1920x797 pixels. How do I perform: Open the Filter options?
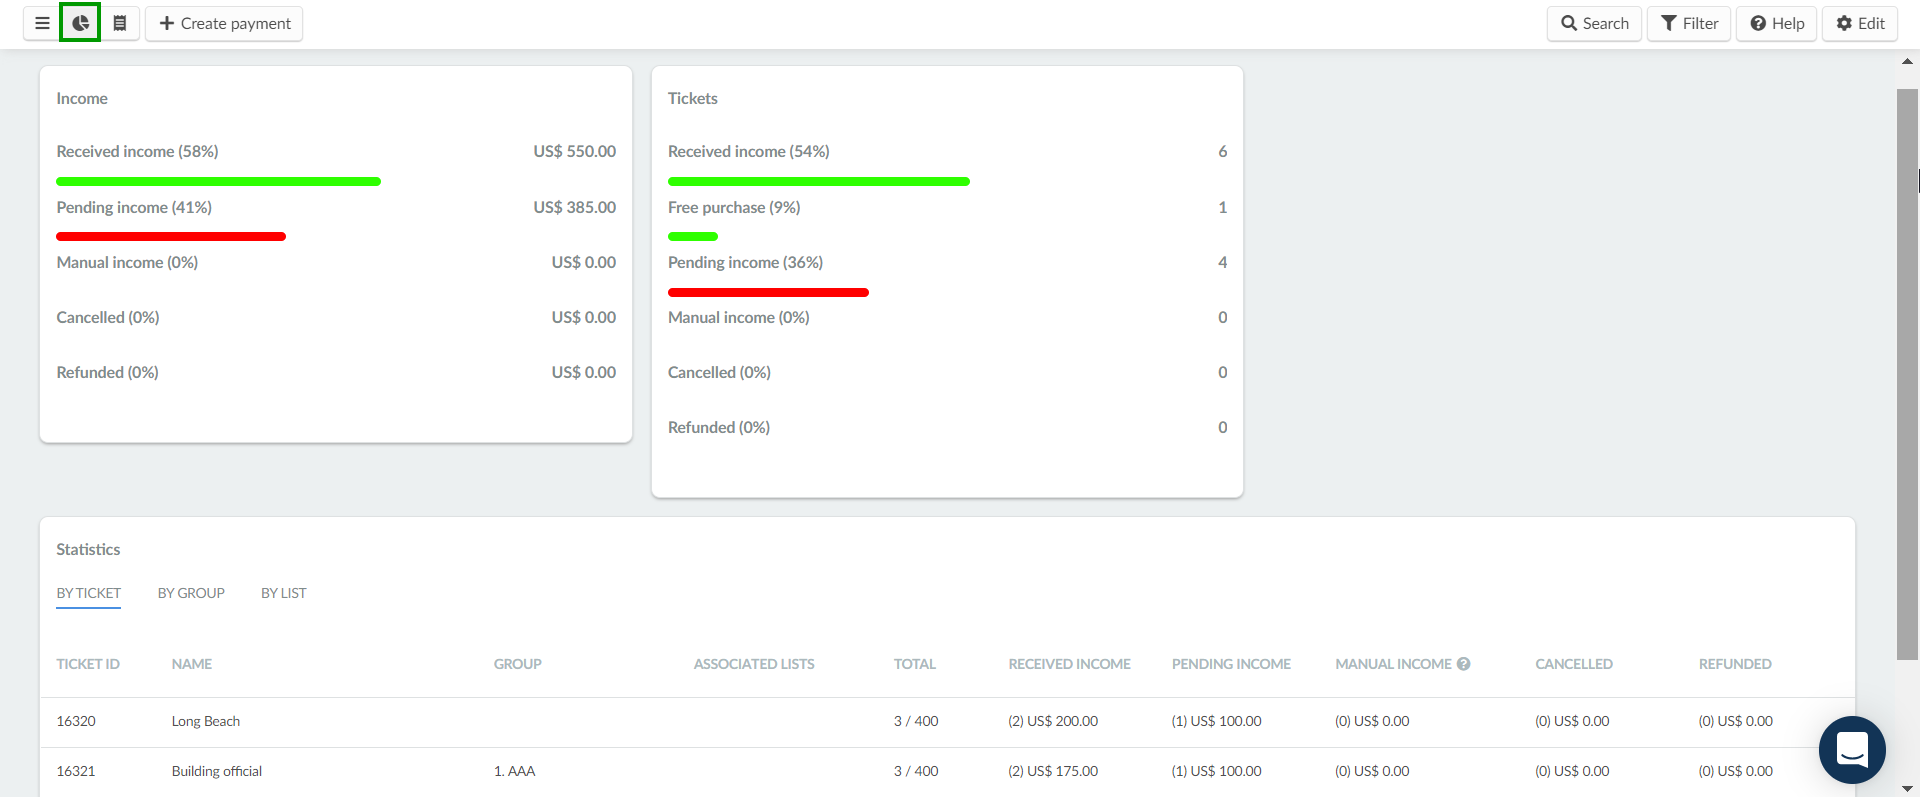[x=1689, y=23]
